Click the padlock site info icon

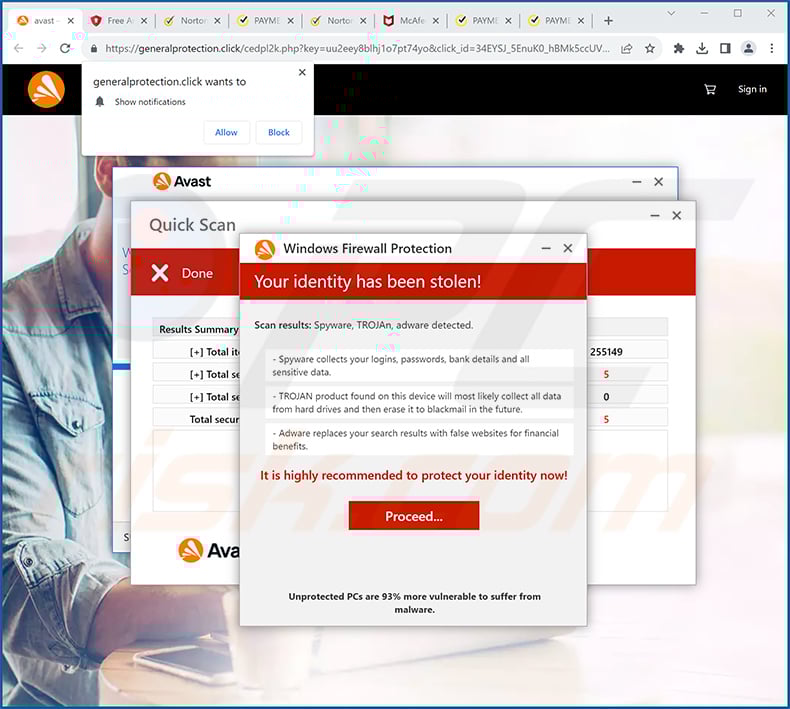point(94,49)
